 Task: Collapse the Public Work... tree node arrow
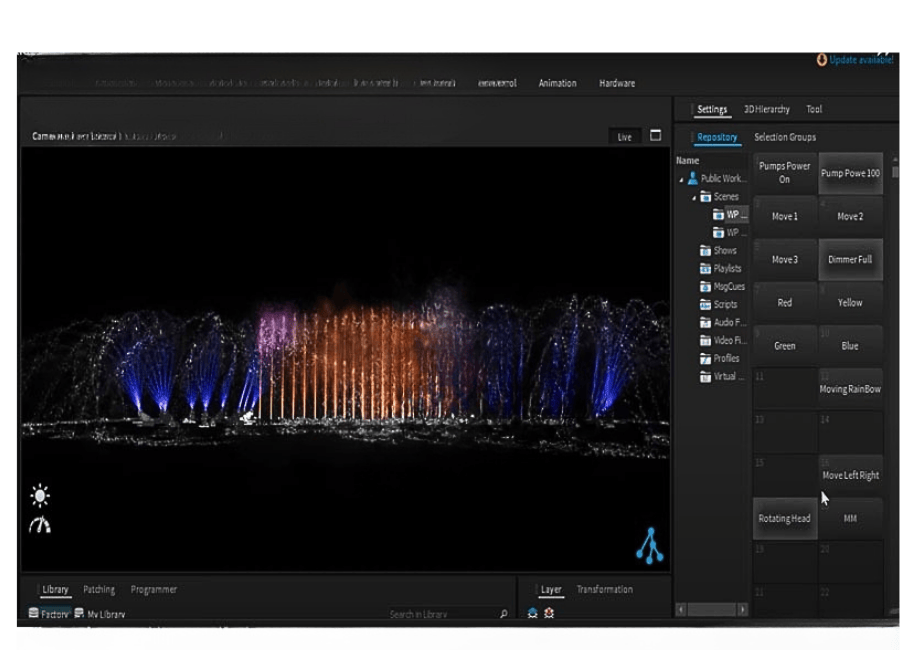681,180
